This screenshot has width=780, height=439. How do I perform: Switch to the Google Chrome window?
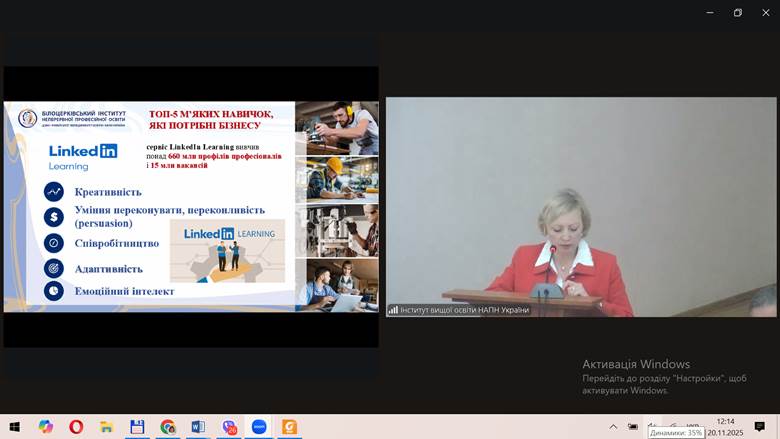point(167,426)
